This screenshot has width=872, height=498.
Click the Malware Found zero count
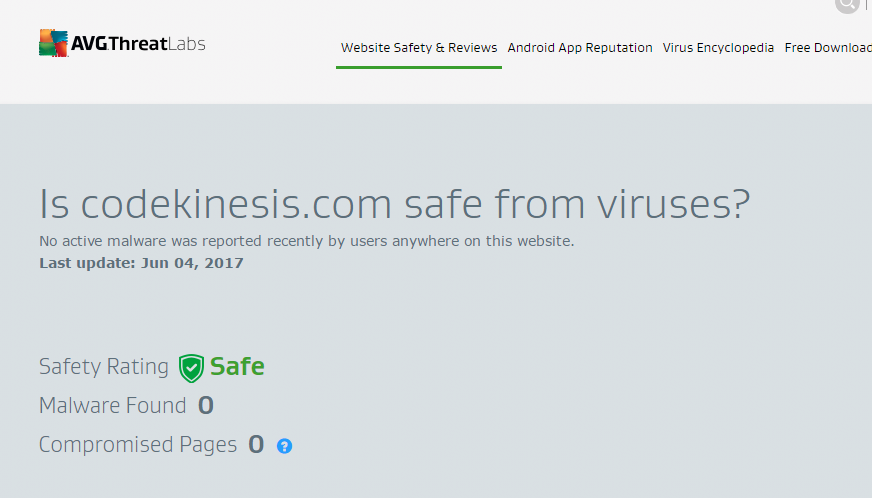click(x=206, y=406)
